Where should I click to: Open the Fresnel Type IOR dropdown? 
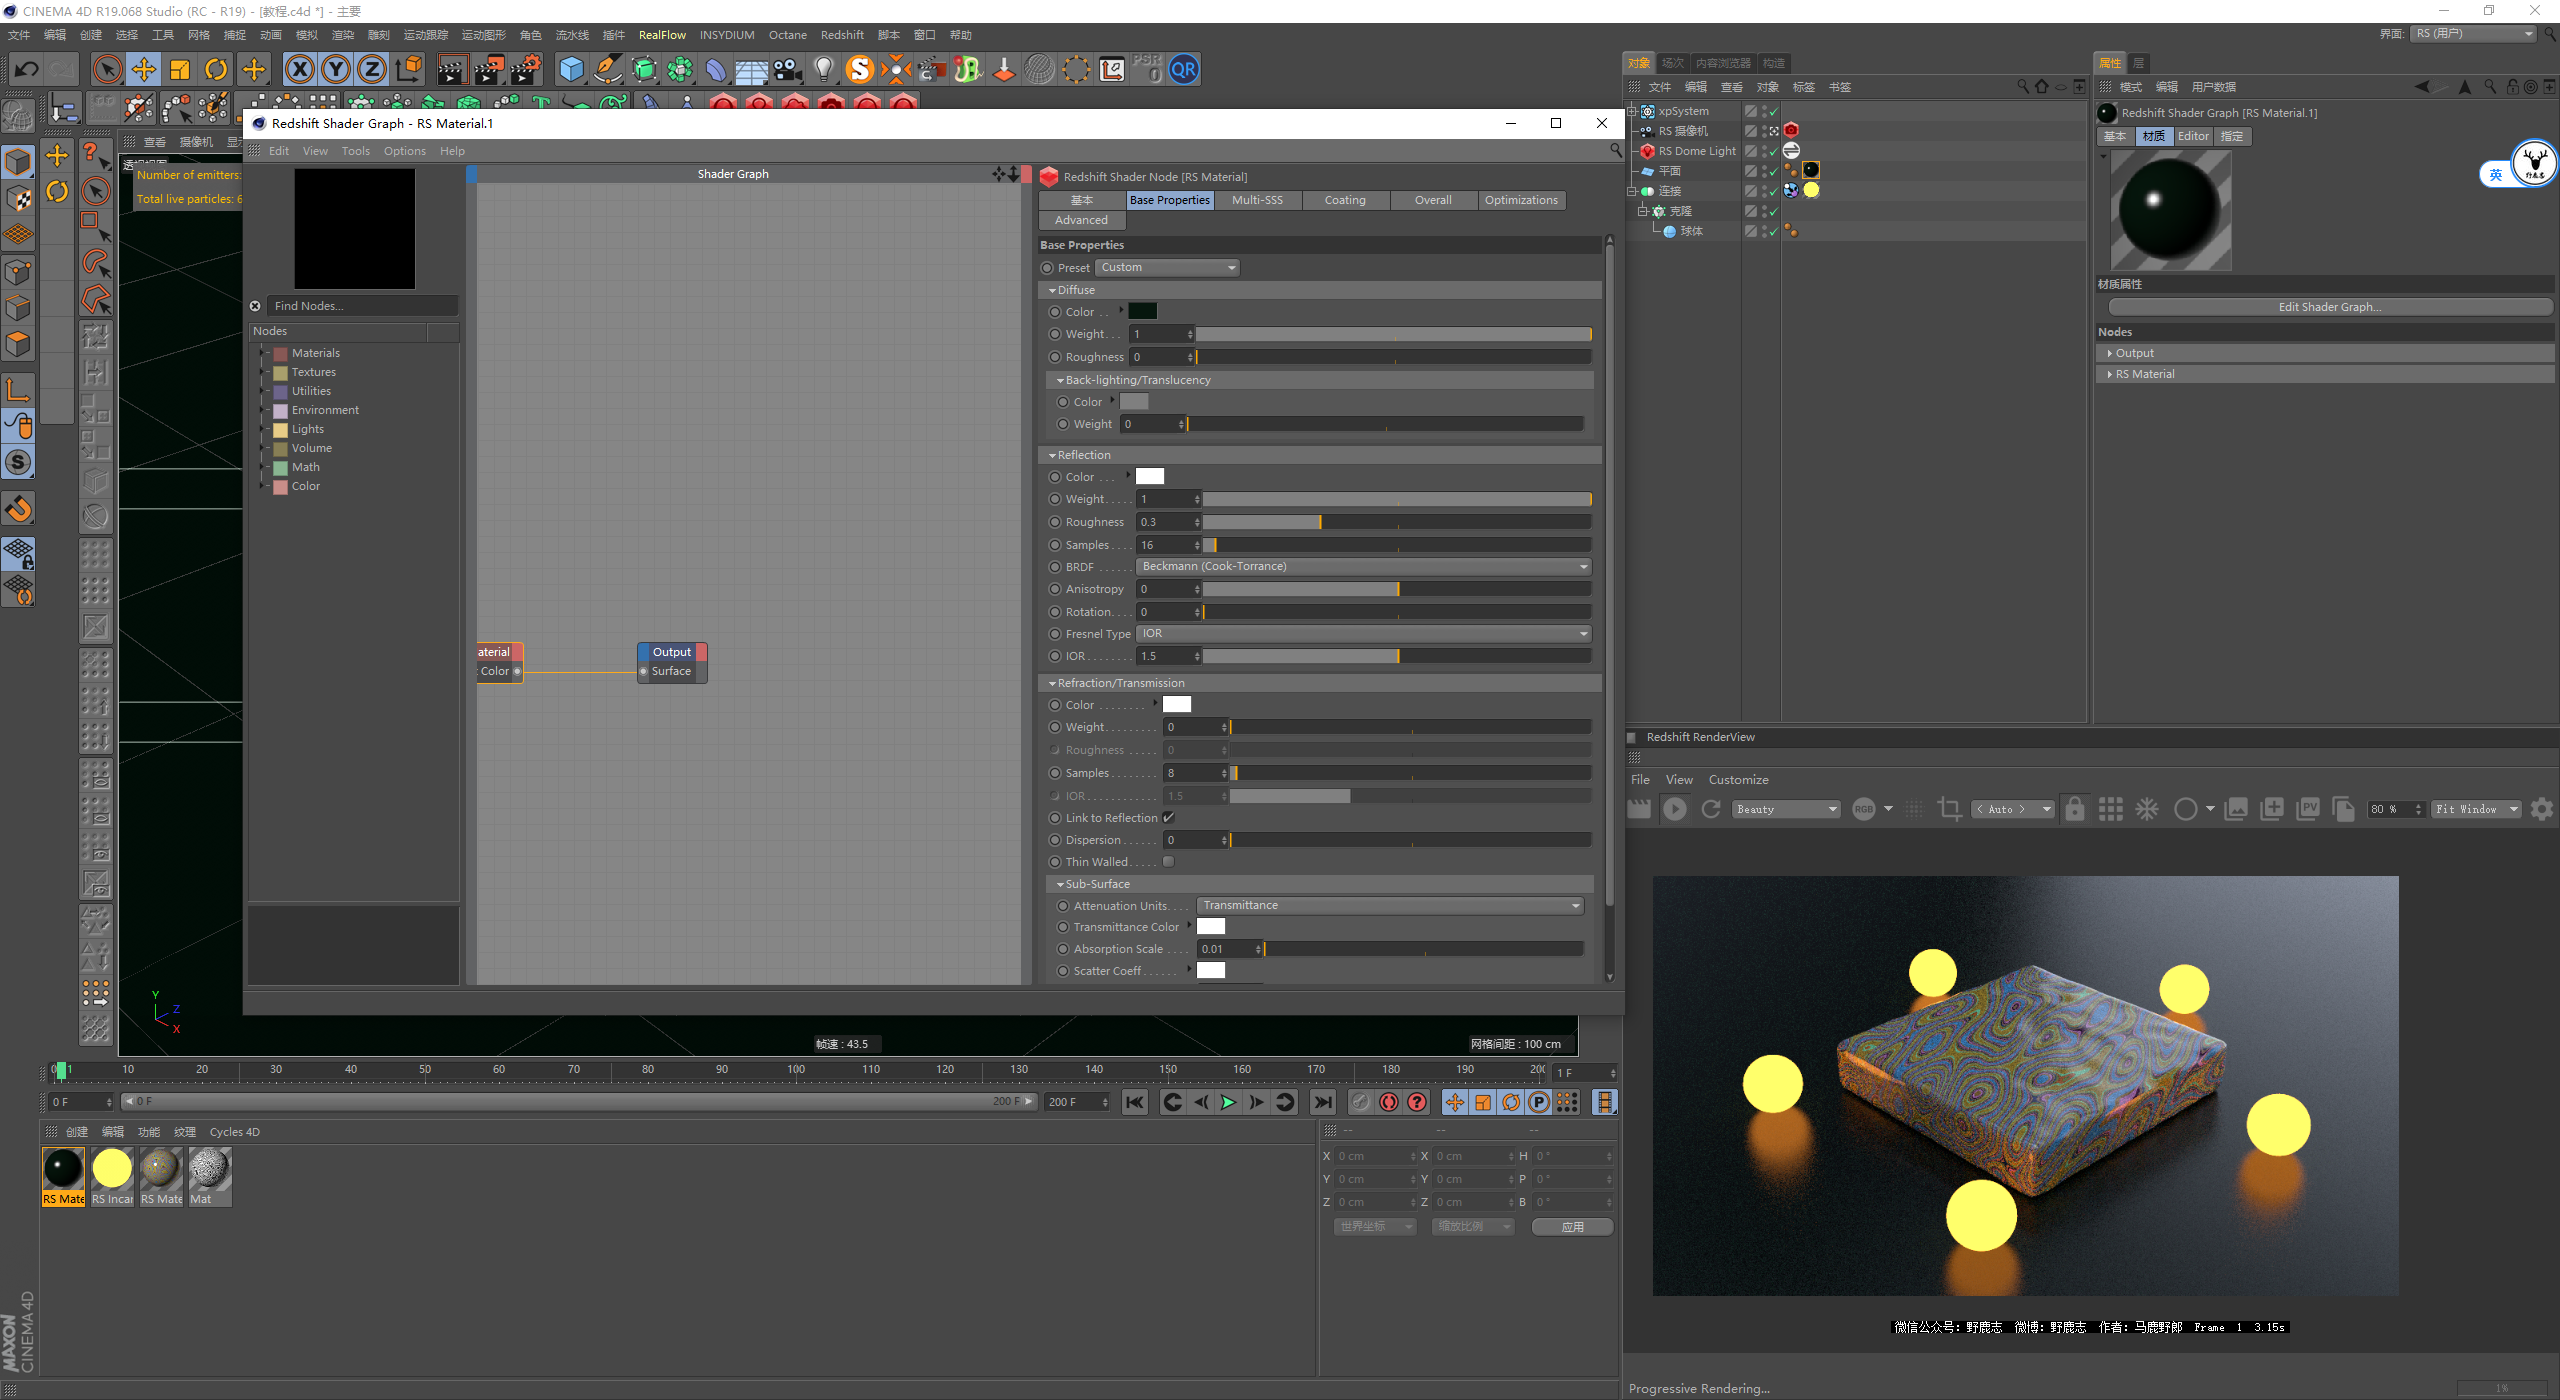(1364, 634)
